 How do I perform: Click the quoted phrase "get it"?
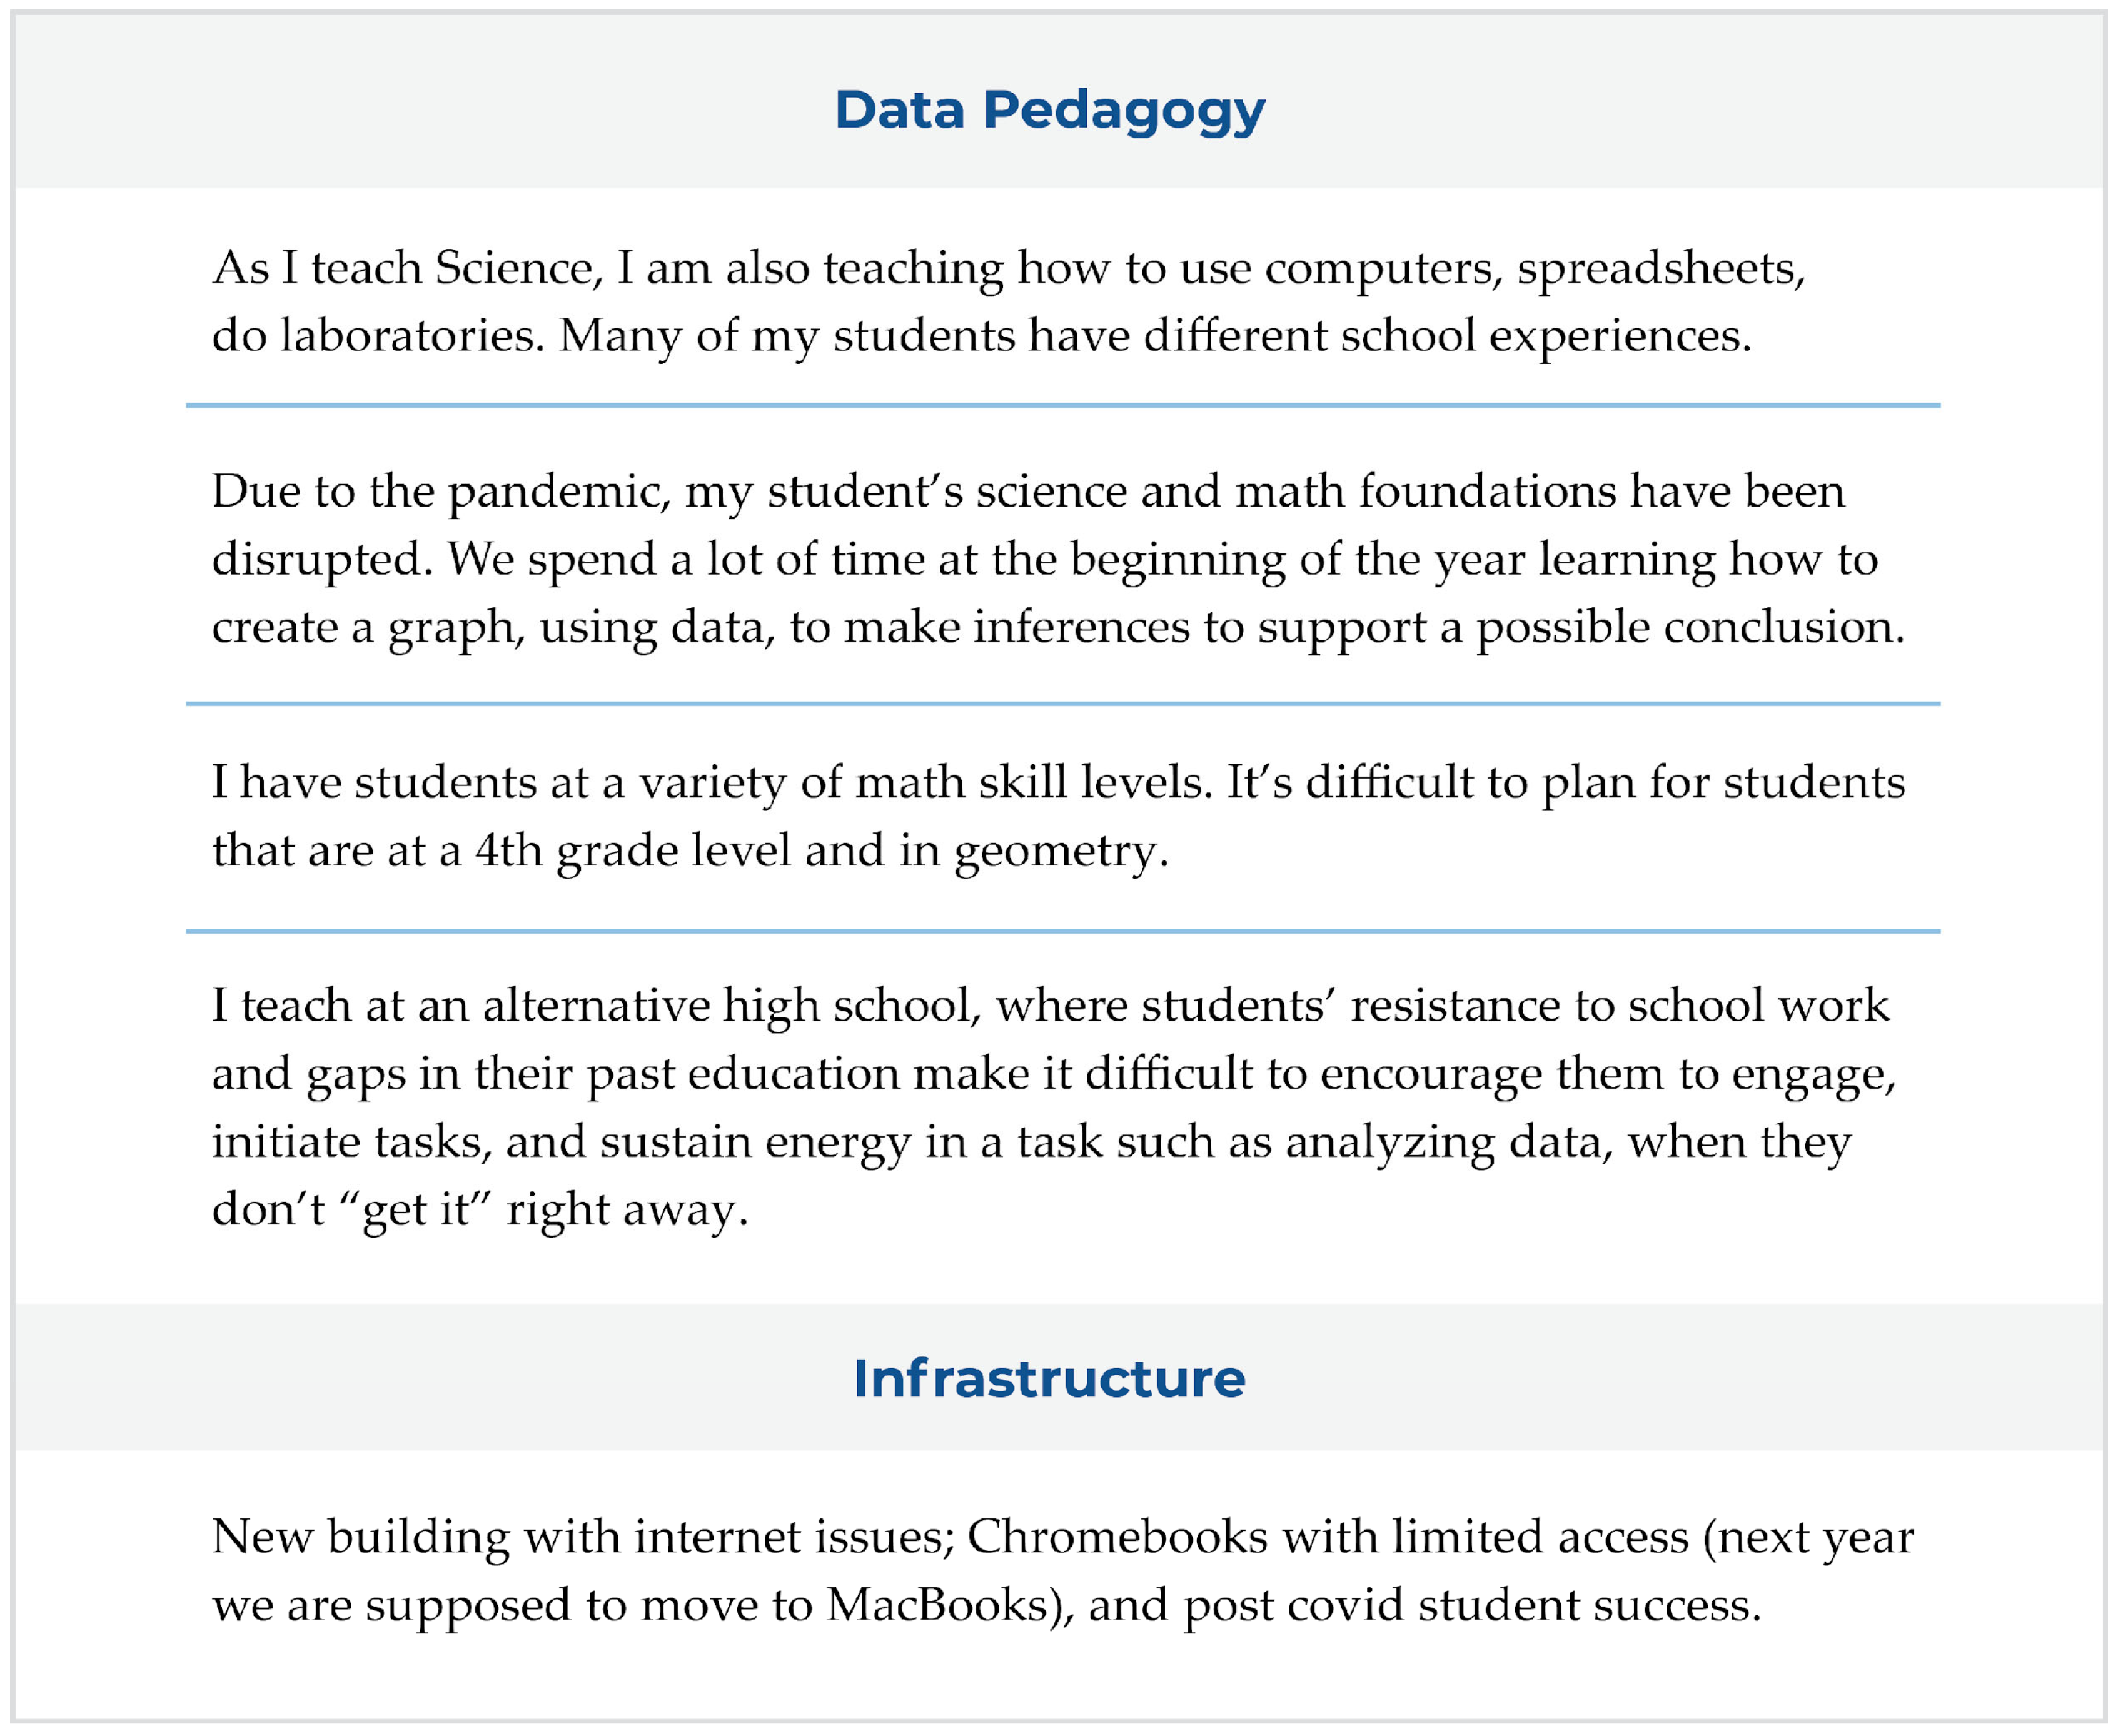(x=414, y=1210)
